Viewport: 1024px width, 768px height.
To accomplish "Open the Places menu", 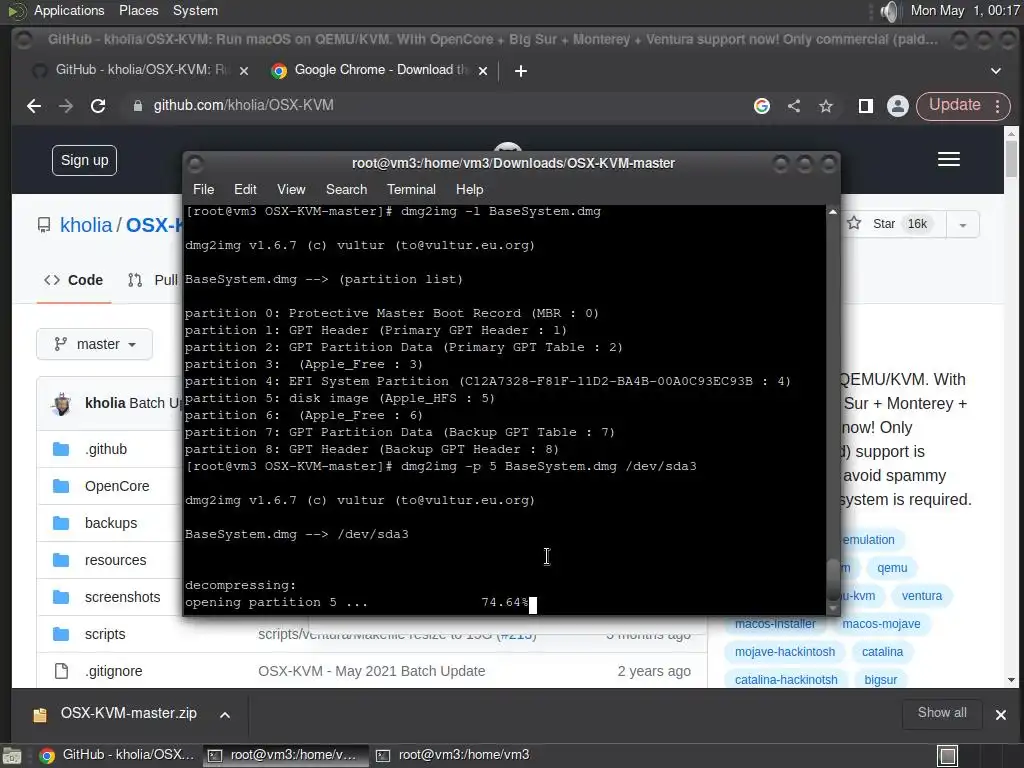I will [x=138, y=10].
